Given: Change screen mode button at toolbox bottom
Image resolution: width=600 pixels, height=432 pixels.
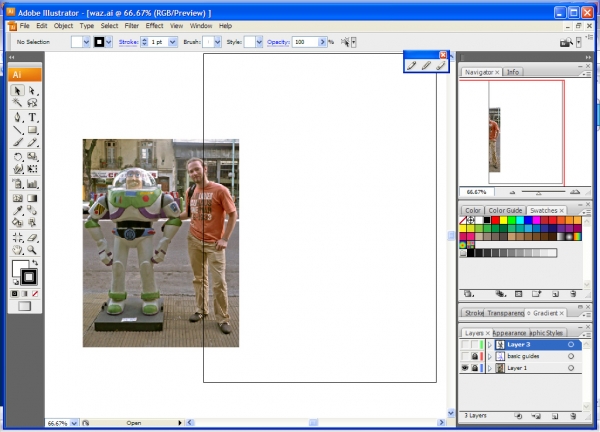Looking at the screenshot, I should coord(24,306).
